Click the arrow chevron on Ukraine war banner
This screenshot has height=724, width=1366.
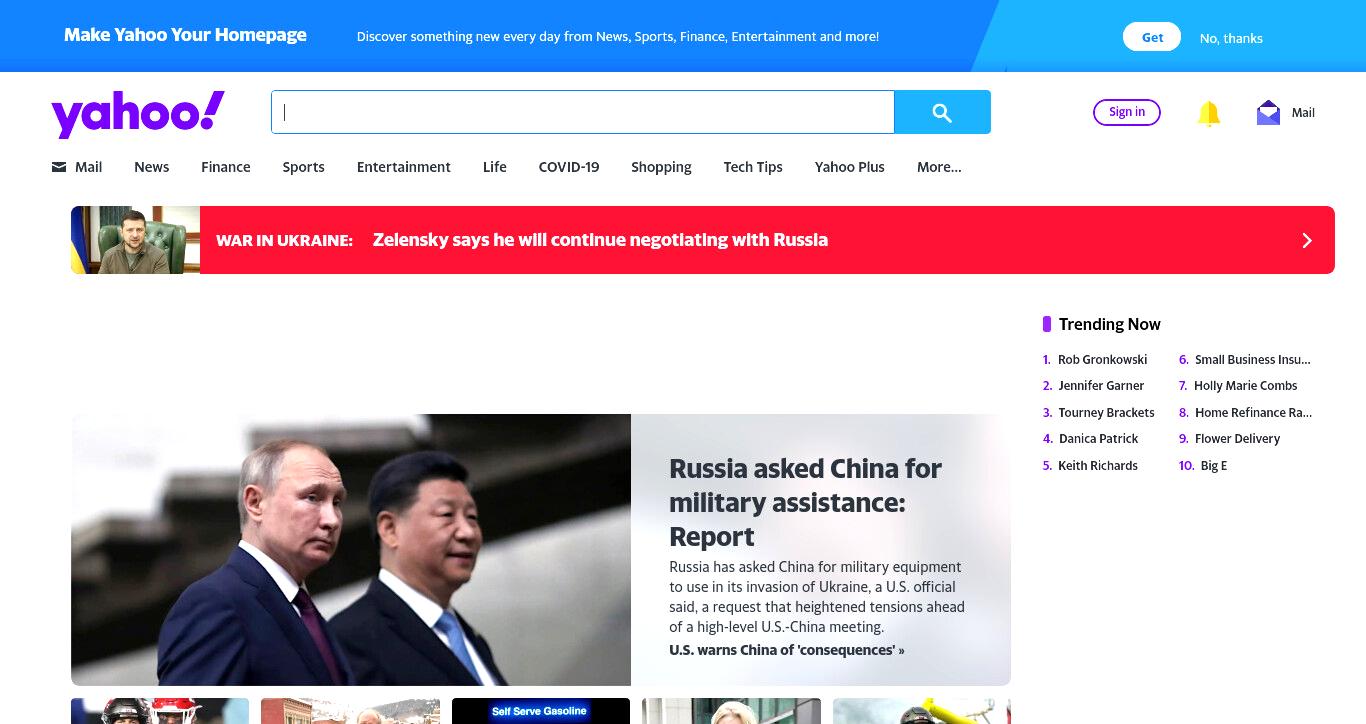[x=1306, y=240]
